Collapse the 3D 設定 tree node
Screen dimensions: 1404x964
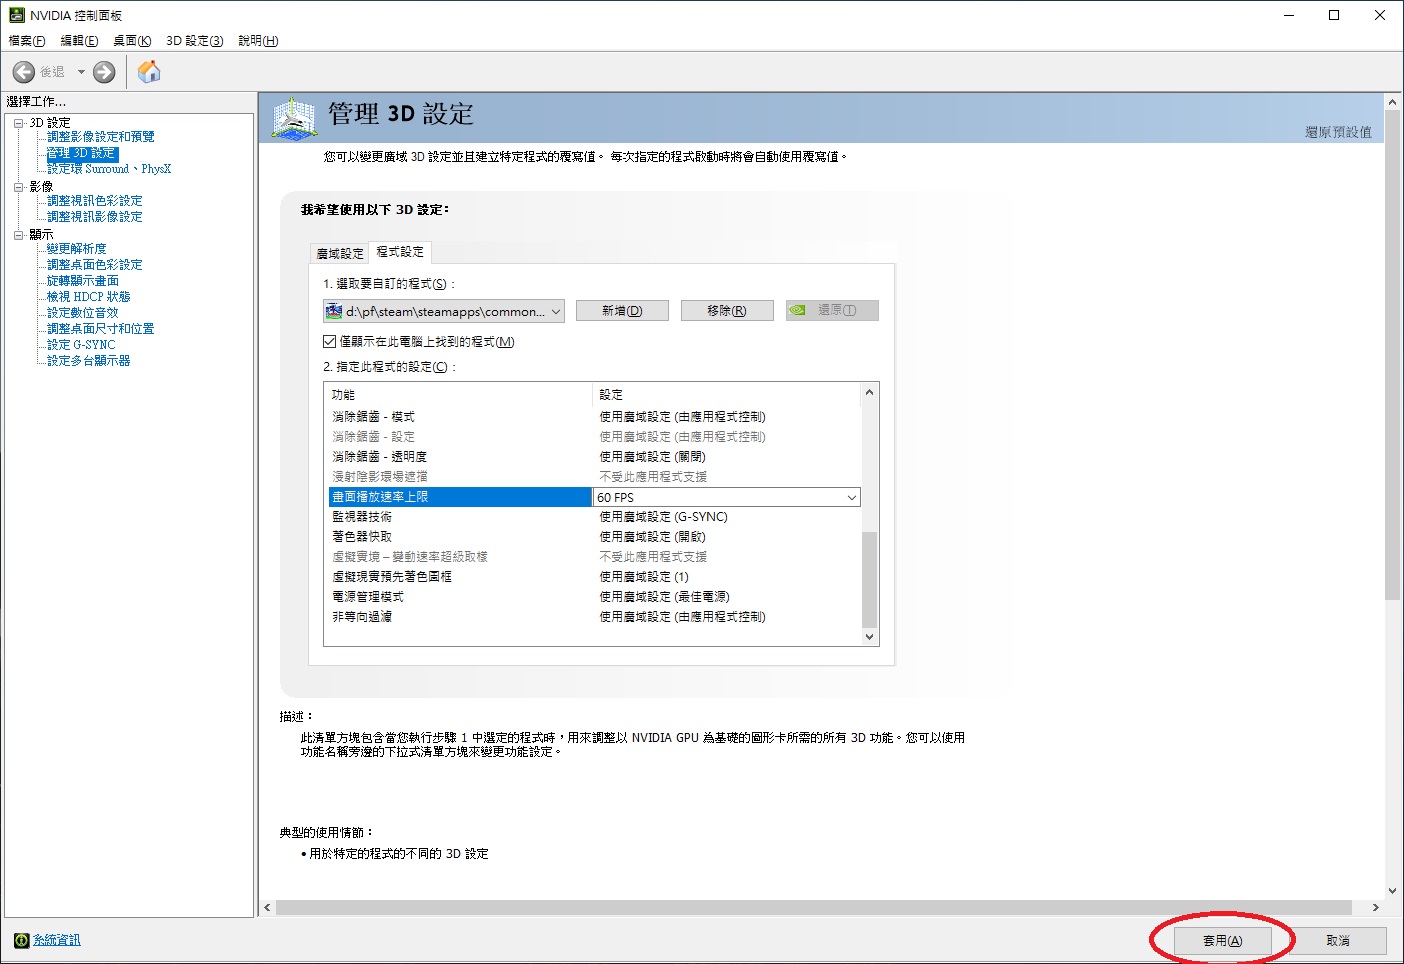[18, 123]
